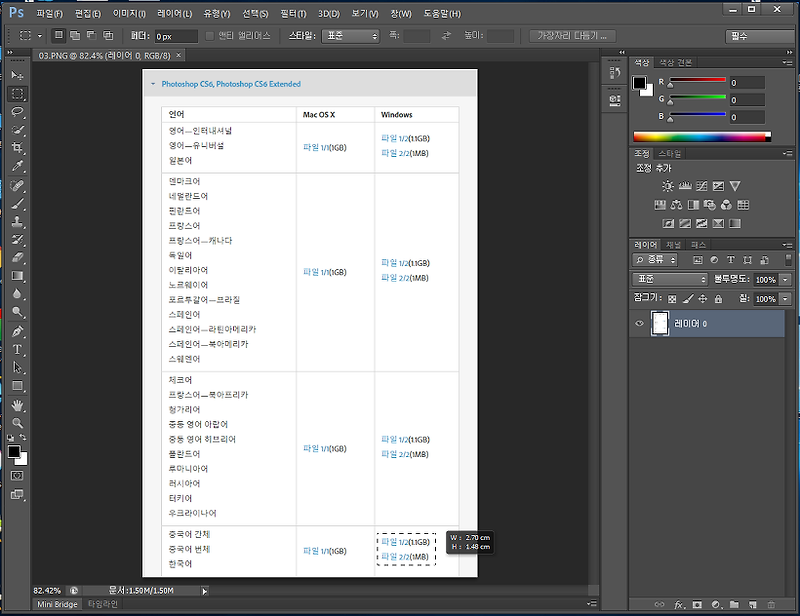Select the Dodge tool
The width and height of the screenshot is (800, 616).
(x=17, y=312)
